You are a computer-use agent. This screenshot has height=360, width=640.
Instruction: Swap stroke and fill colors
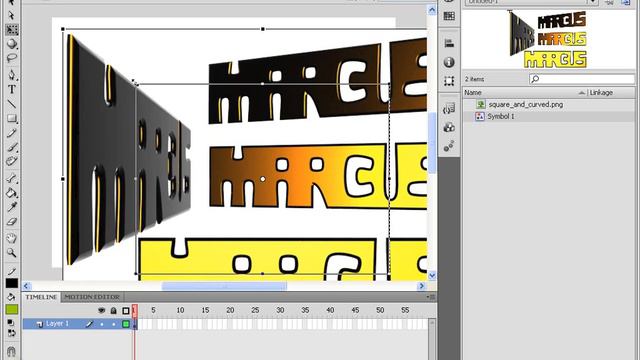pos(11,333)
